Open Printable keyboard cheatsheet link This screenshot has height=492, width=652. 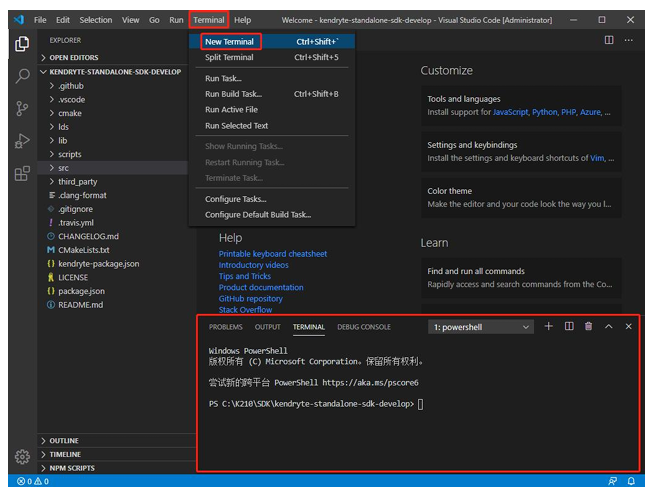tap(273, 254)
